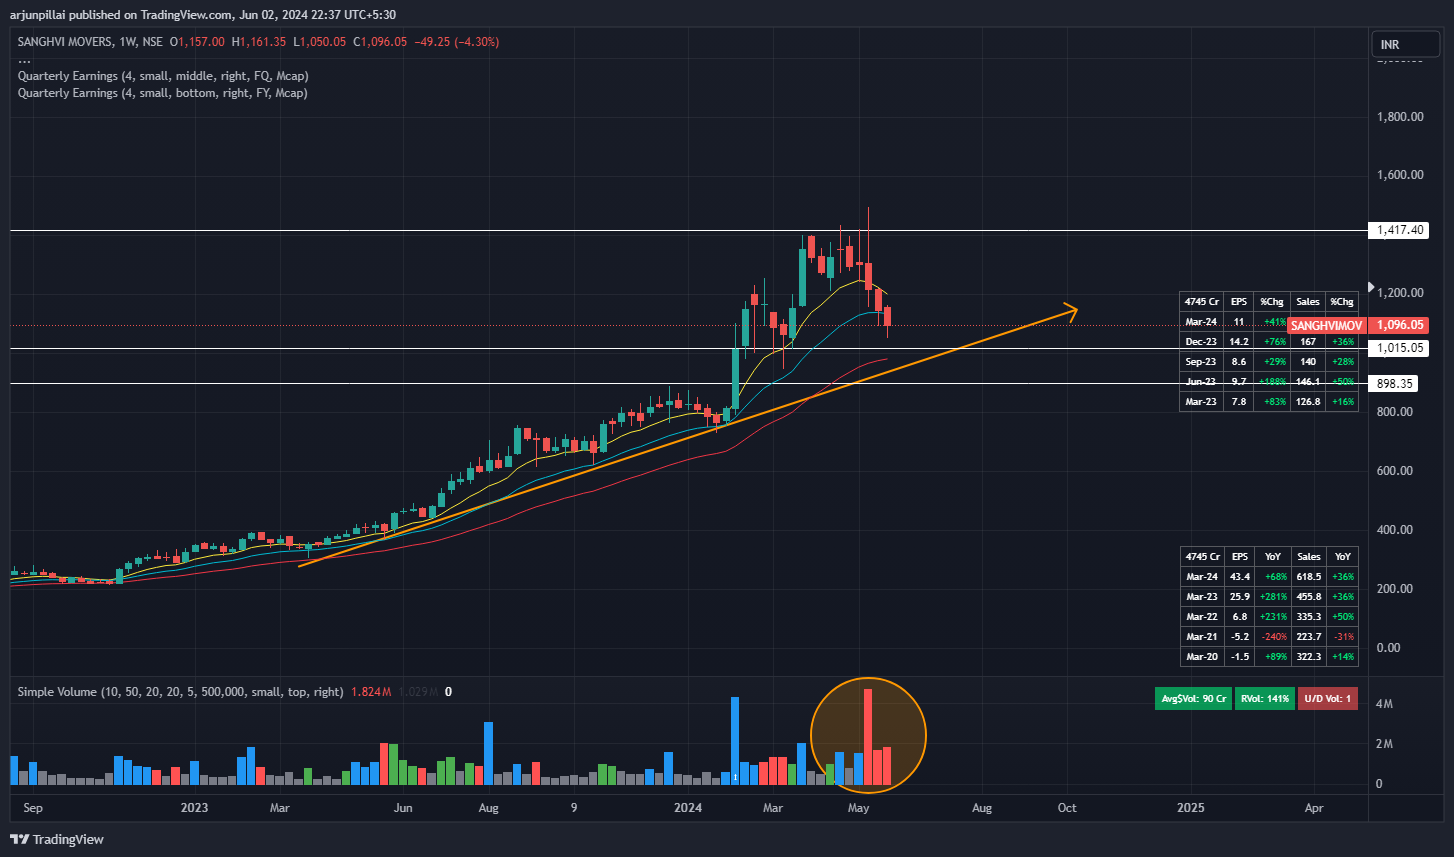This screenshot has width=1454, height=857.
Task: Click the 322.3 sales cell
Action: click(x=1308, y=657)
